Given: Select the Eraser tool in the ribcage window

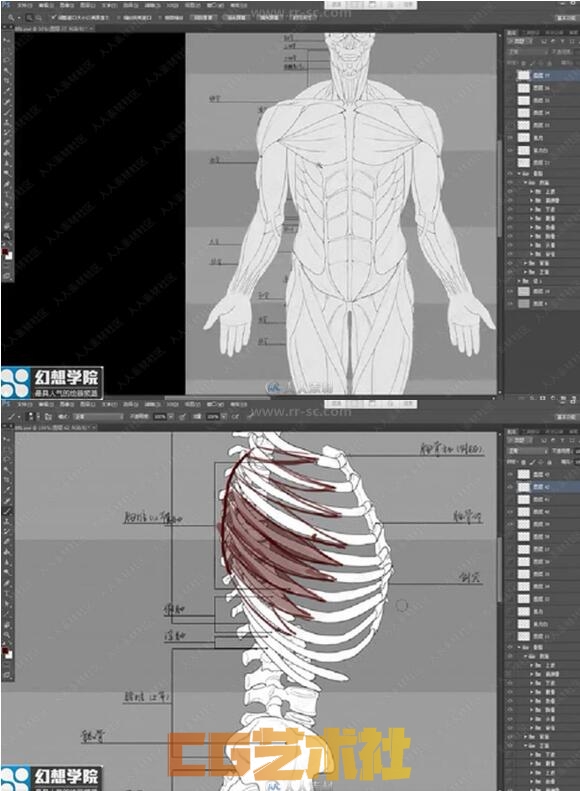Looking at the screenshot, I should [7, 541].
